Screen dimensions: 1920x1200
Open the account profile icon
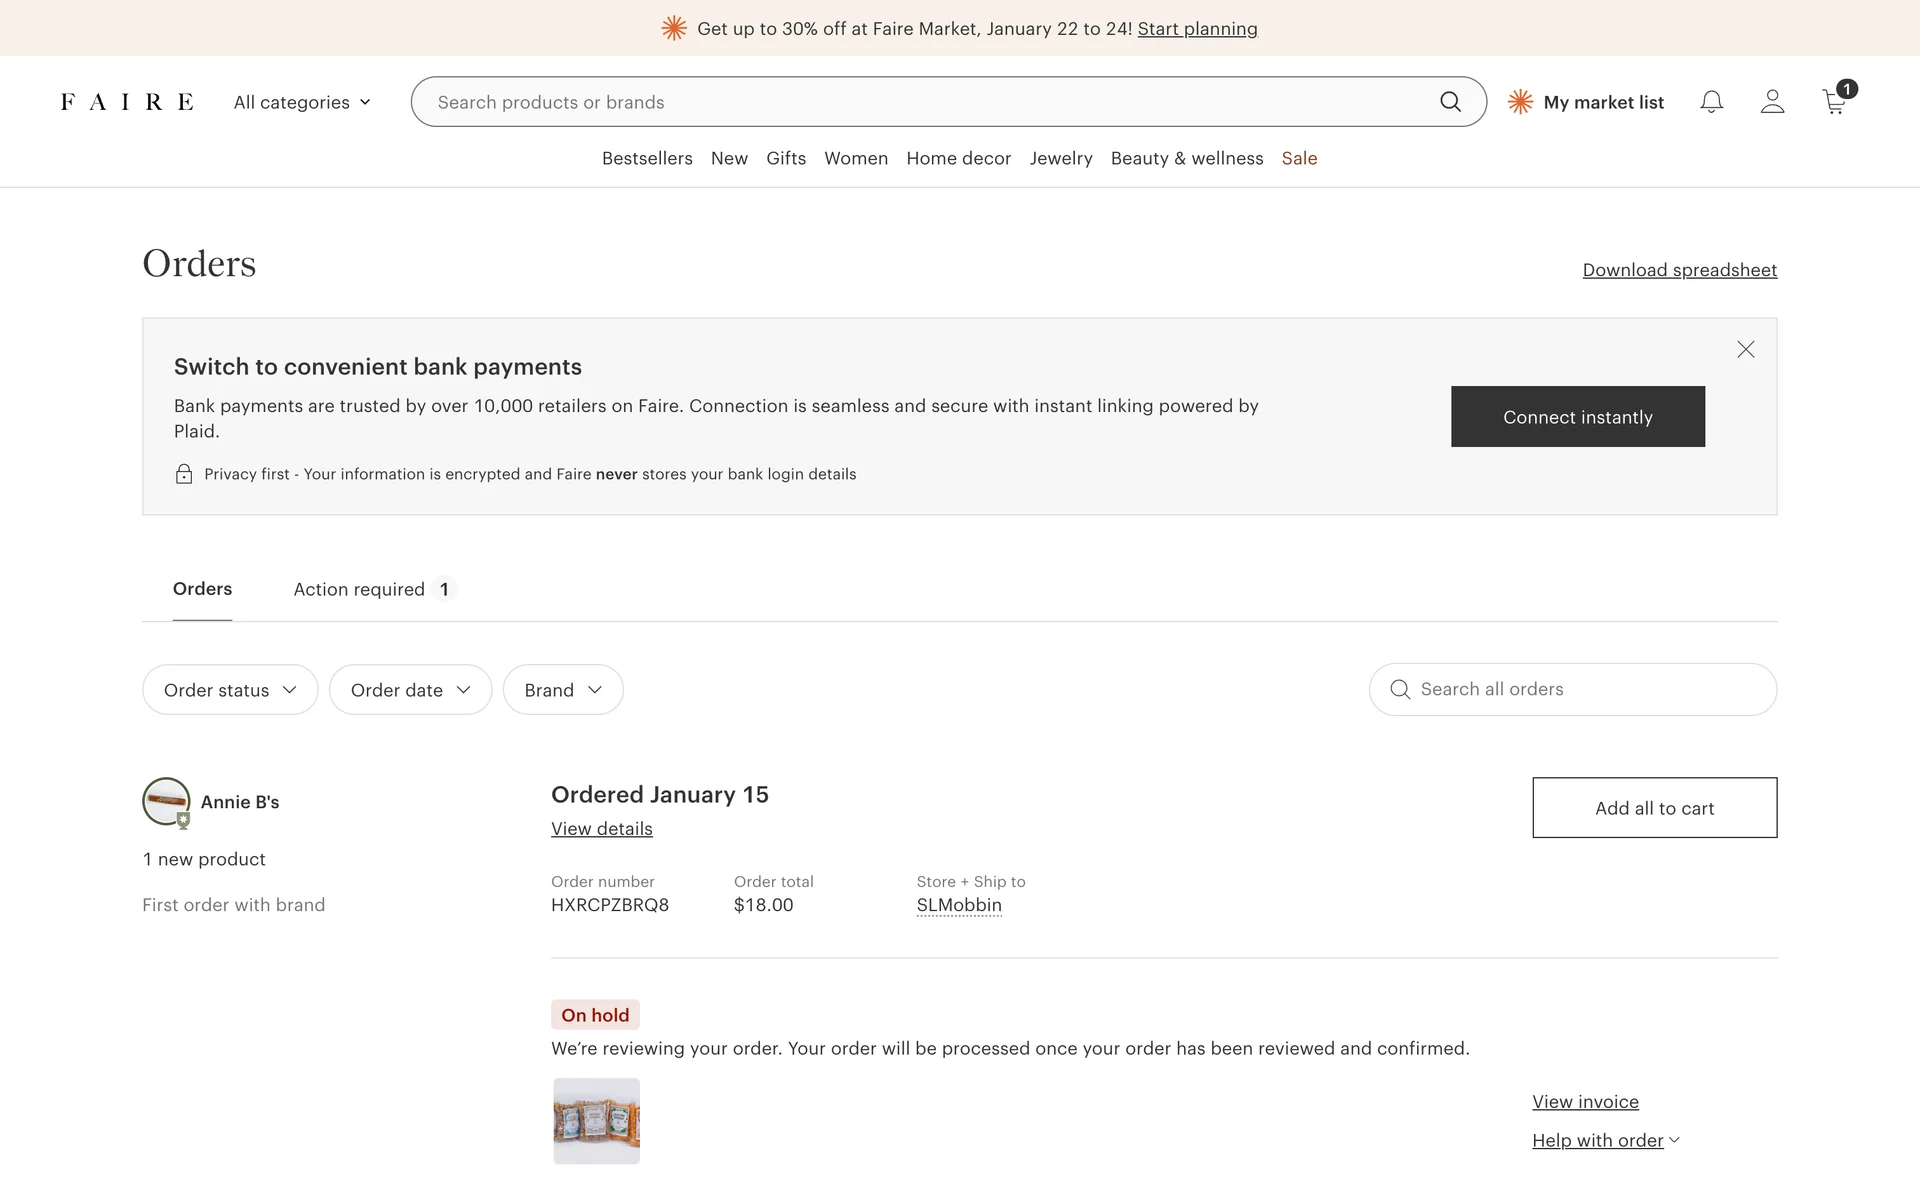1772,102
